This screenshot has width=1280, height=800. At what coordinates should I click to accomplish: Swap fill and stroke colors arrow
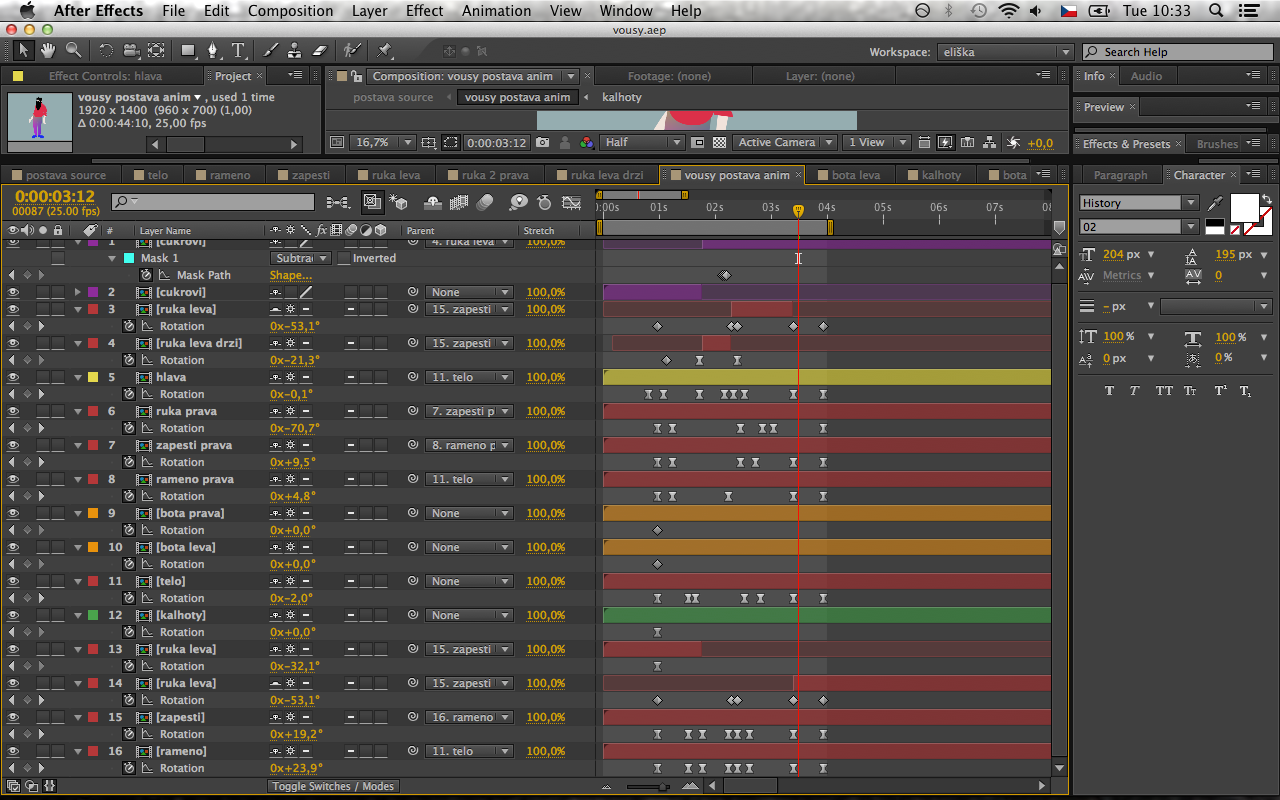tap(1267, 199)
